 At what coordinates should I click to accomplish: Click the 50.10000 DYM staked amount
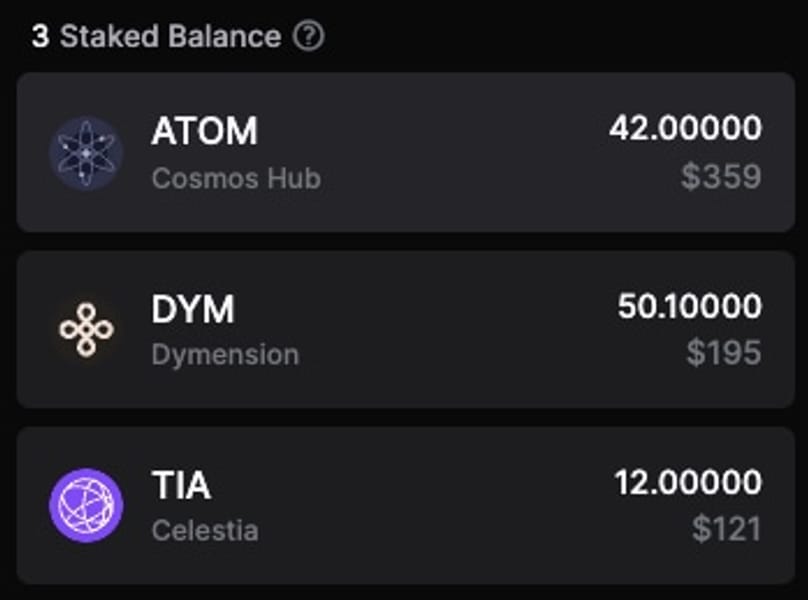point(689,306)
